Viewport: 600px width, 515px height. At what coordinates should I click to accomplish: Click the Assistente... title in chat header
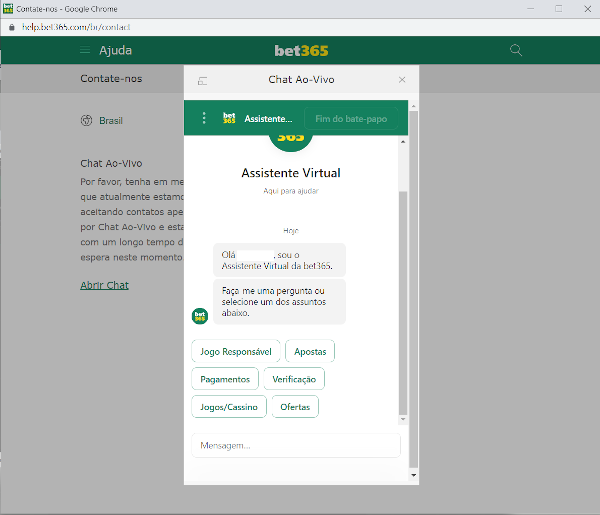coord(268,119)
